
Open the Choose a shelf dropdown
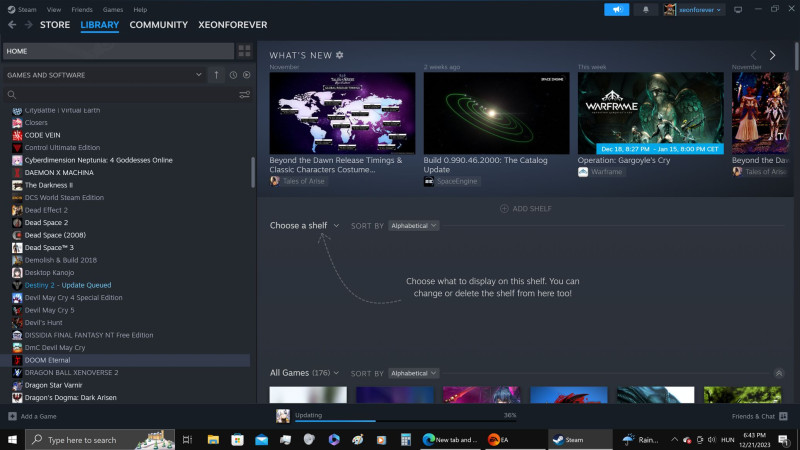point(304,226)
